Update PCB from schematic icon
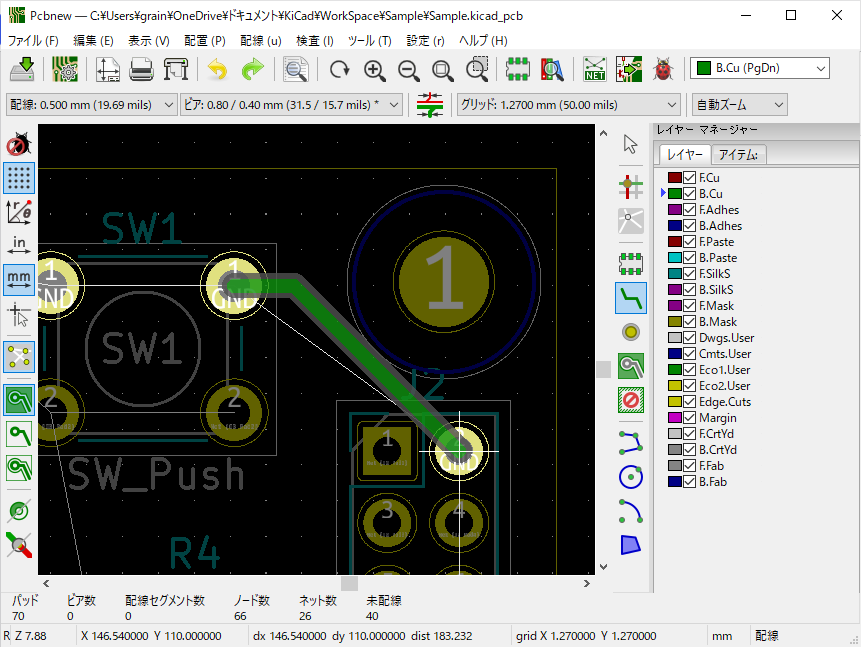 click(x=629, y=69)
